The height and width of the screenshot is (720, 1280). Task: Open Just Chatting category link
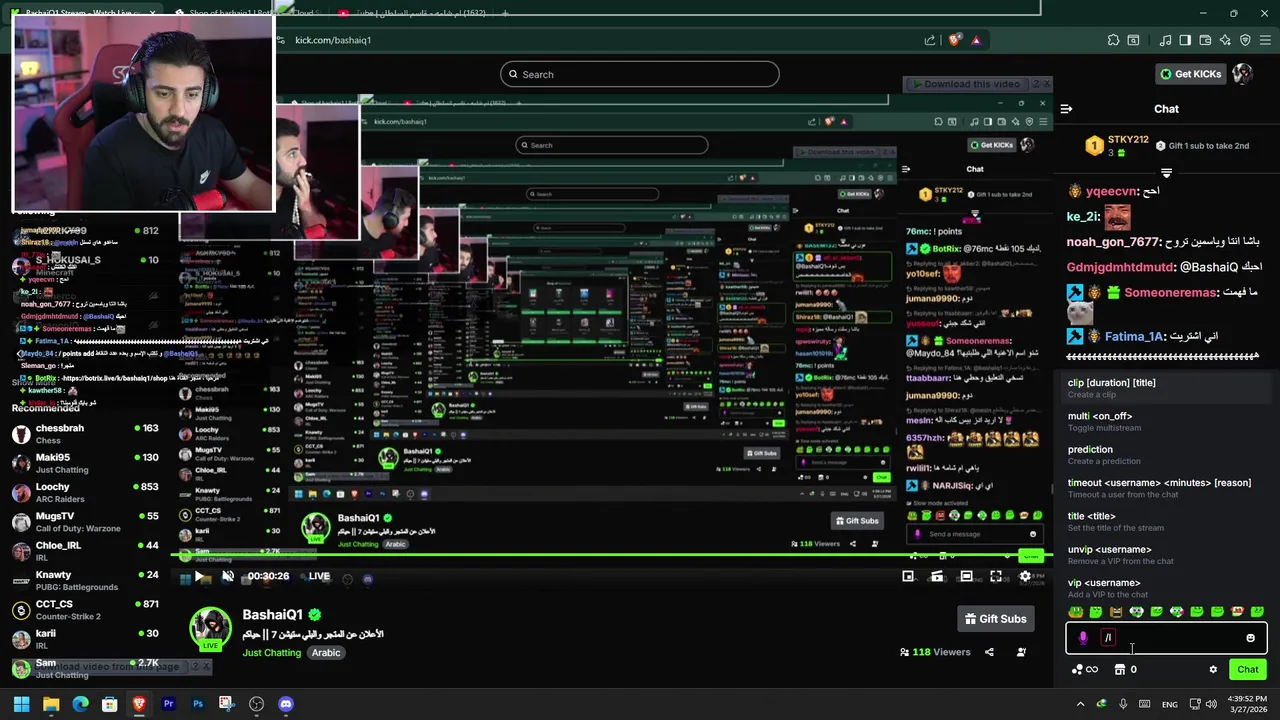point(271,653)
